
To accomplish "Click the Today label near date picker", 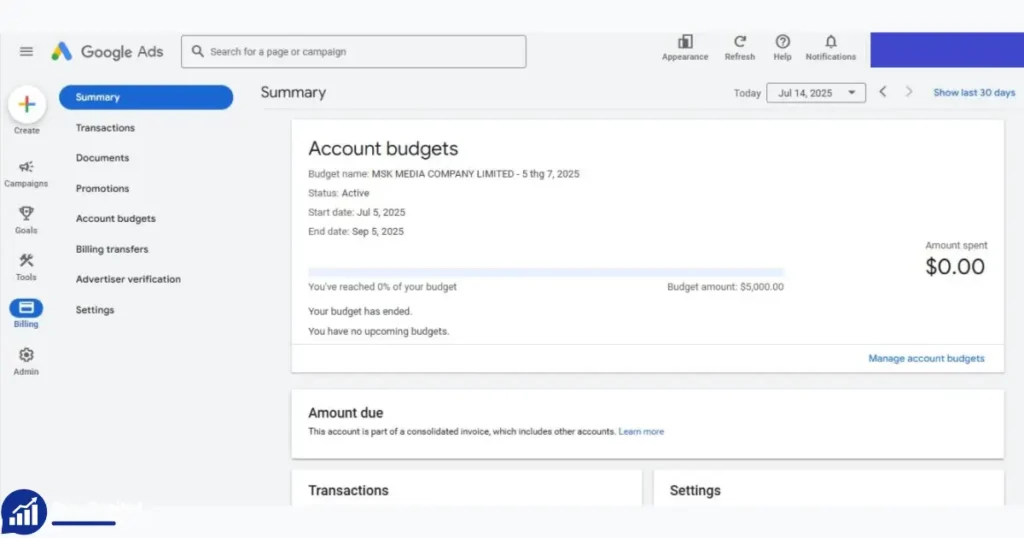I will click(747, 93).
